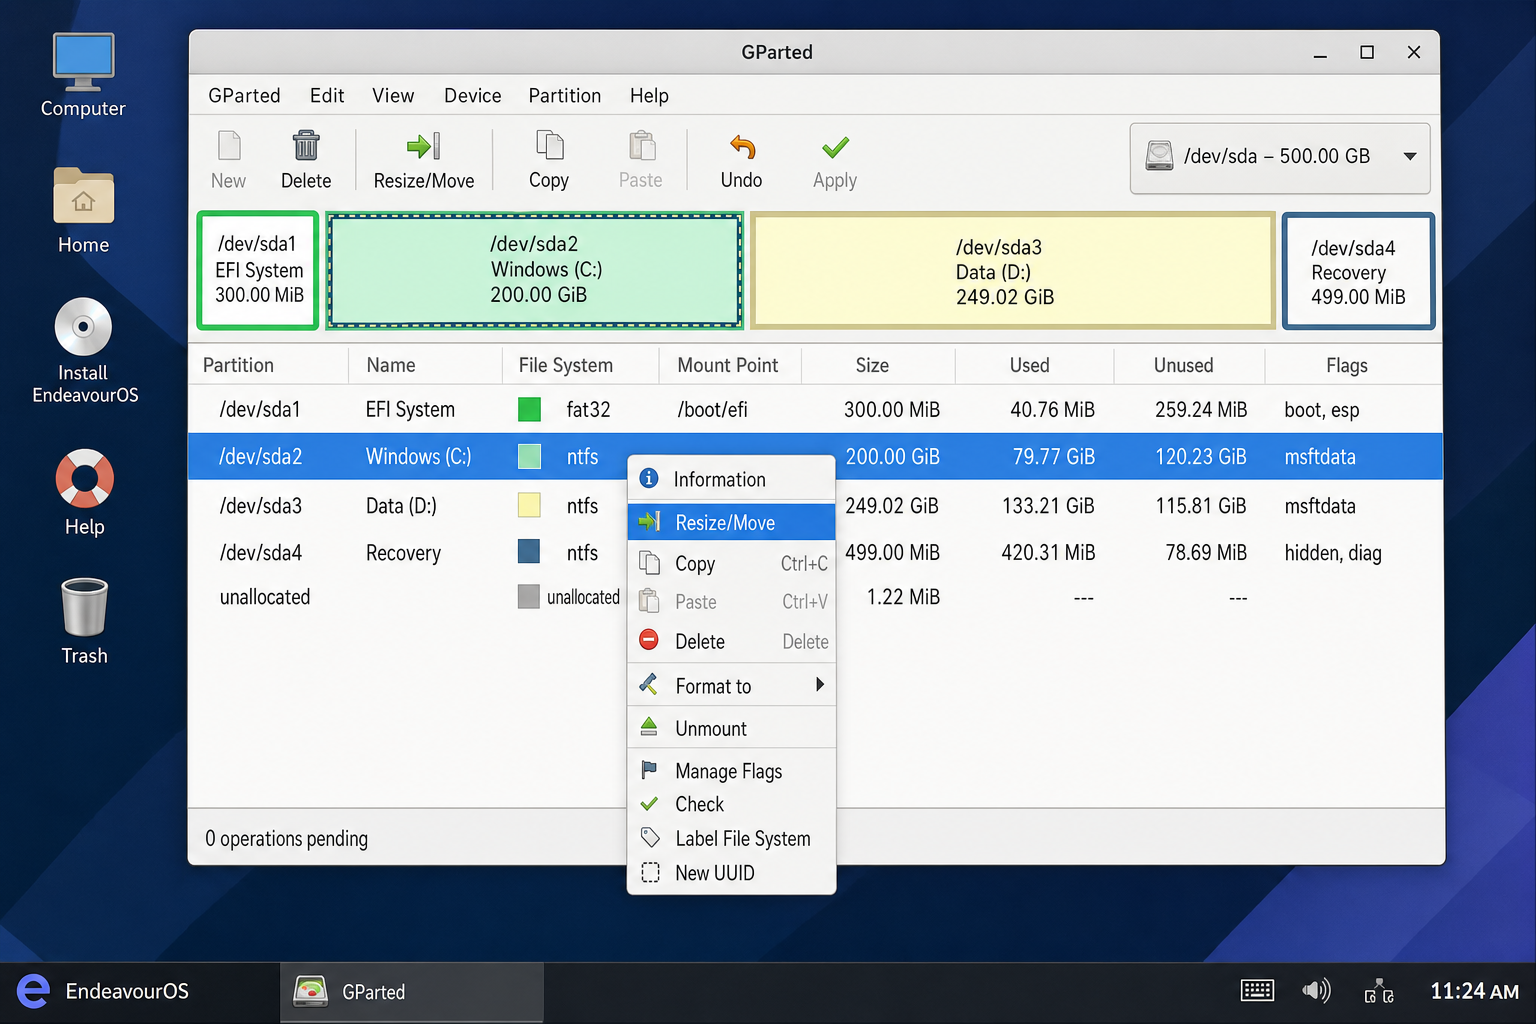Click the gray unallocated color swatch

pos(529,596)
